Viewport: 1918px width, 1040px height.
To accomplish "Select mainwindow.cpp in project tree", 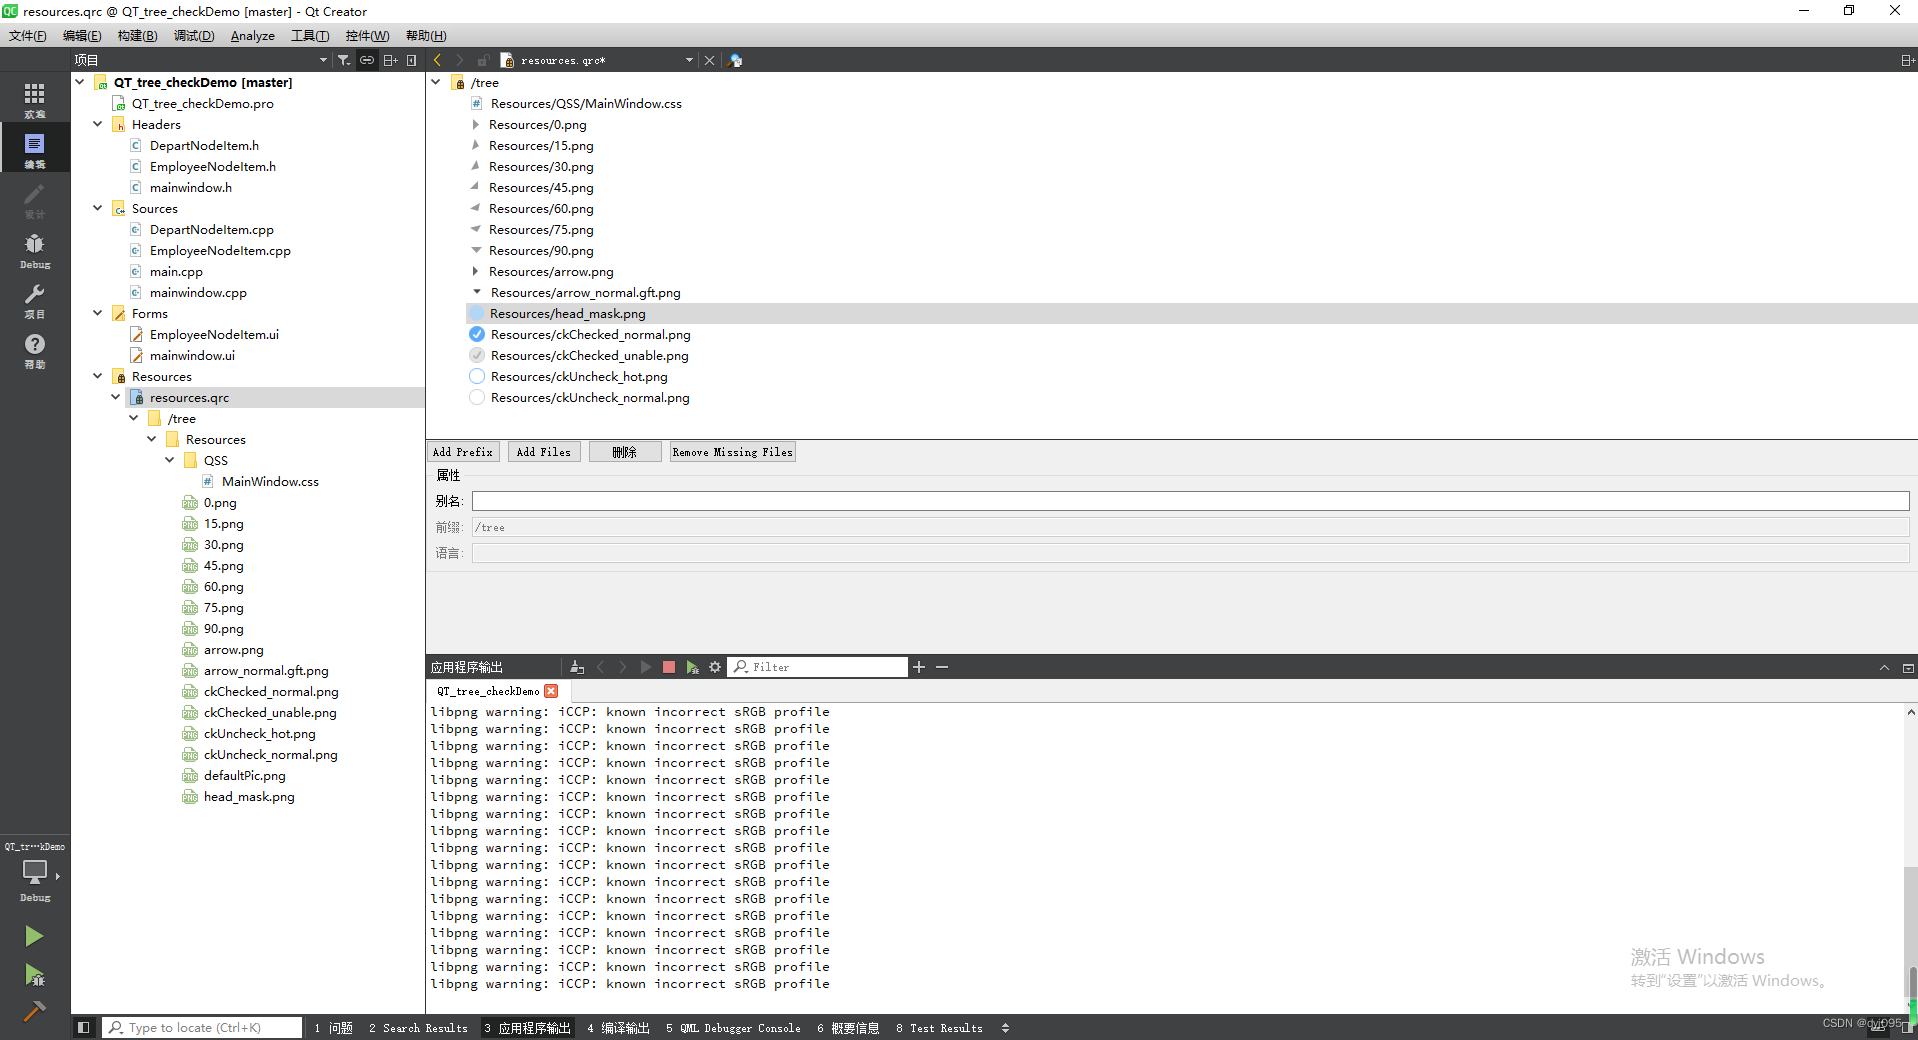I will [x=198, y=292].
